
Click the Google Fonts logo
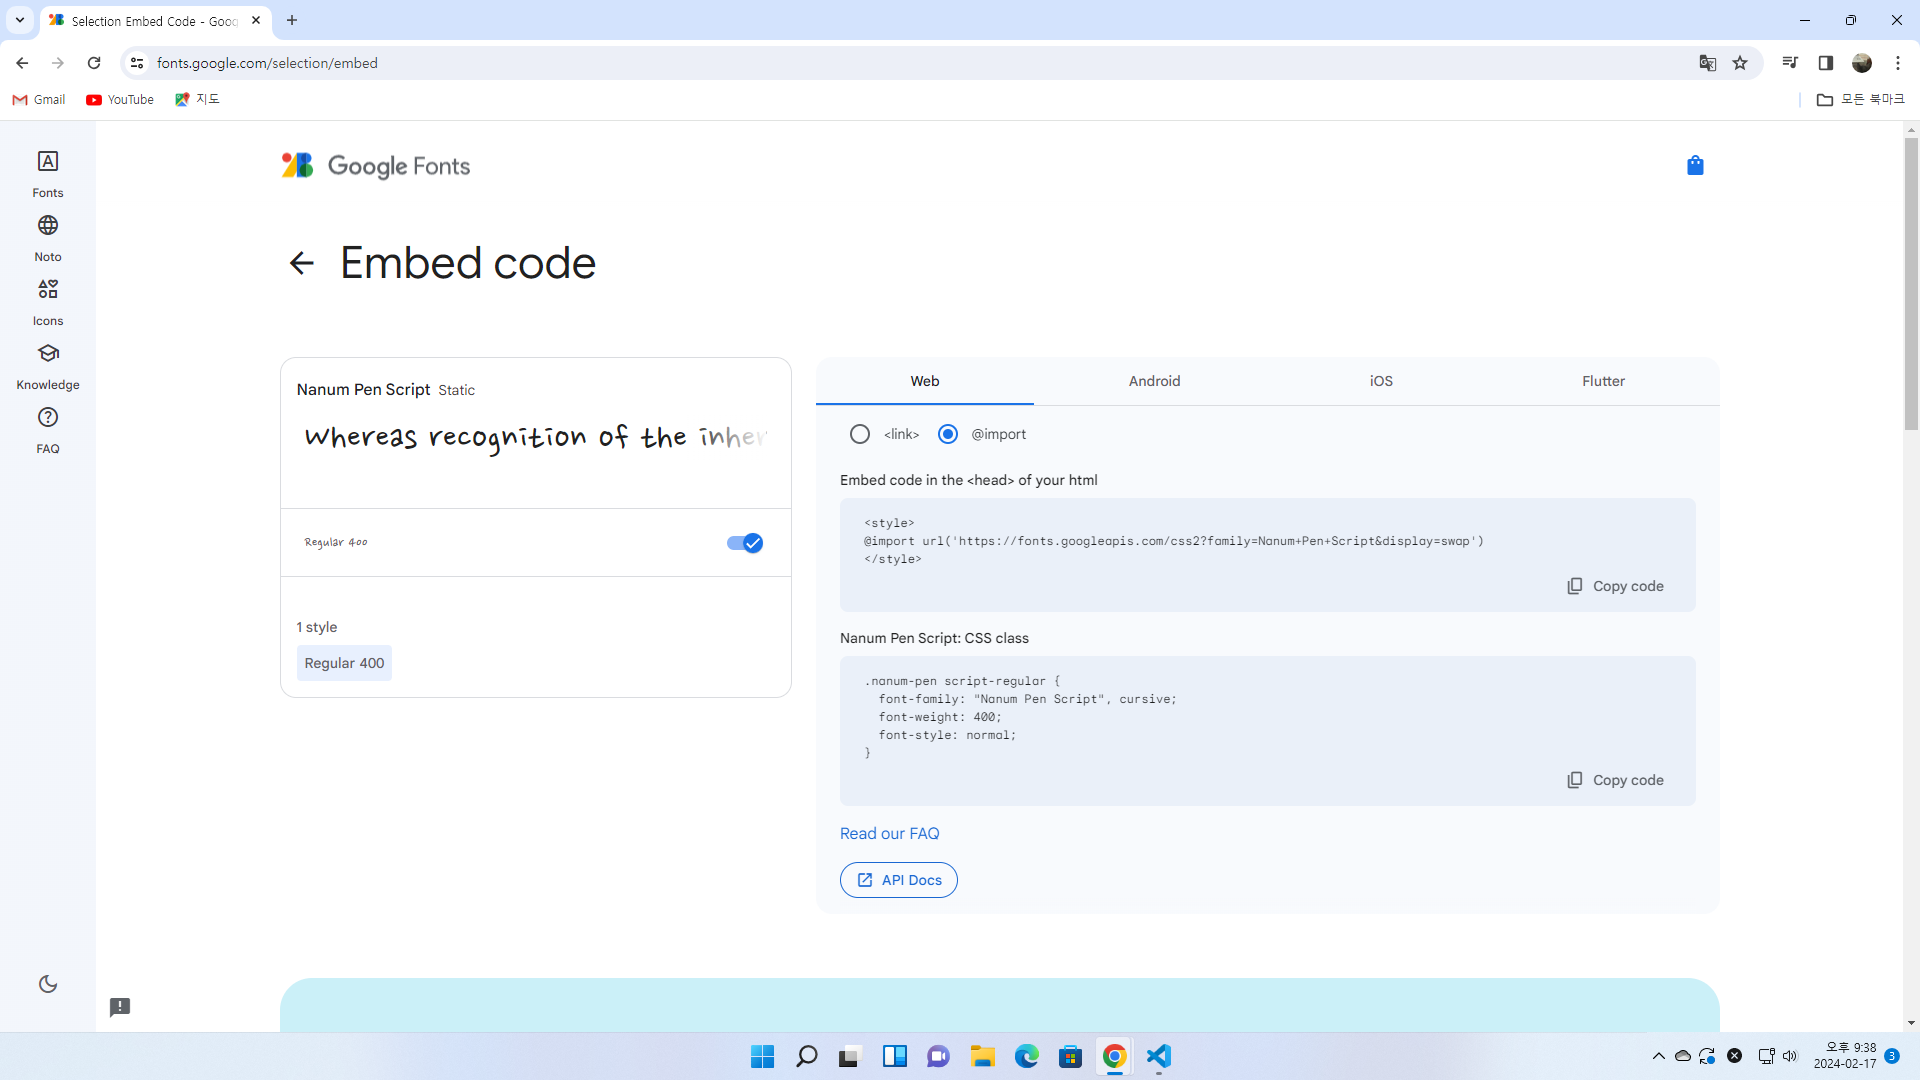tap(376, 166)
